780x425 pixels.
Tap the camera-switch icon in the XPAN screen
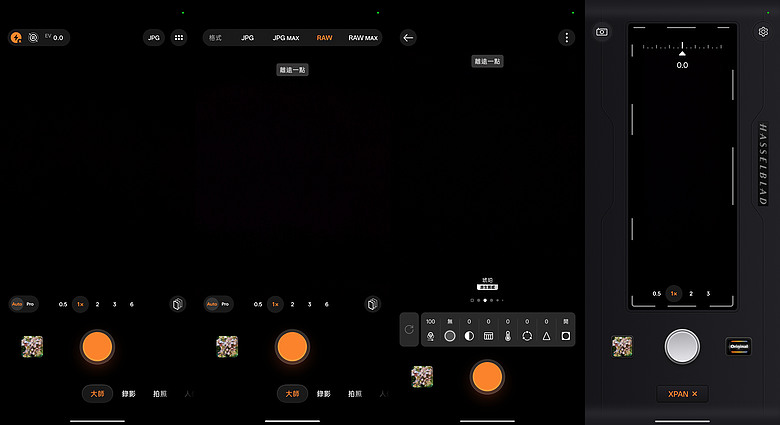(x=602, y=32)
